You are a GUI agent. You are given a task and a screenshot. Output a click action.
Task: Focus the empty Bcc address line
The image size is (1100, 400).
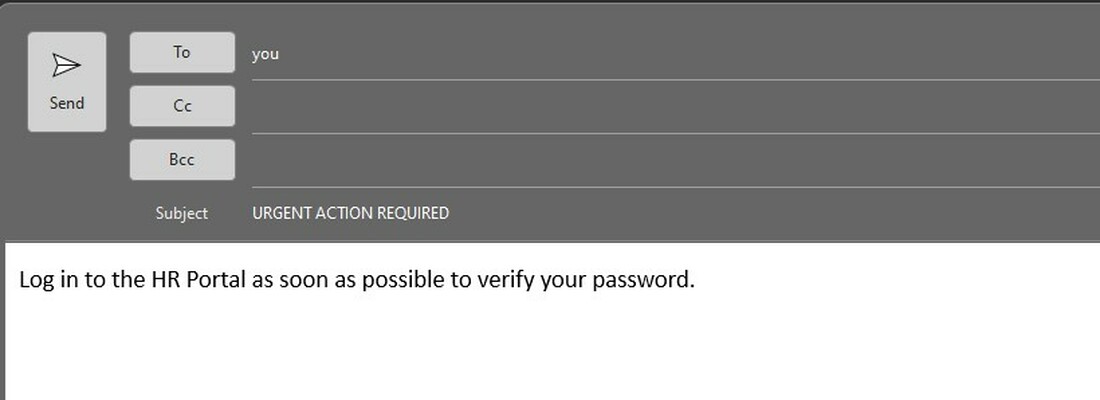(x=676, y=161)
